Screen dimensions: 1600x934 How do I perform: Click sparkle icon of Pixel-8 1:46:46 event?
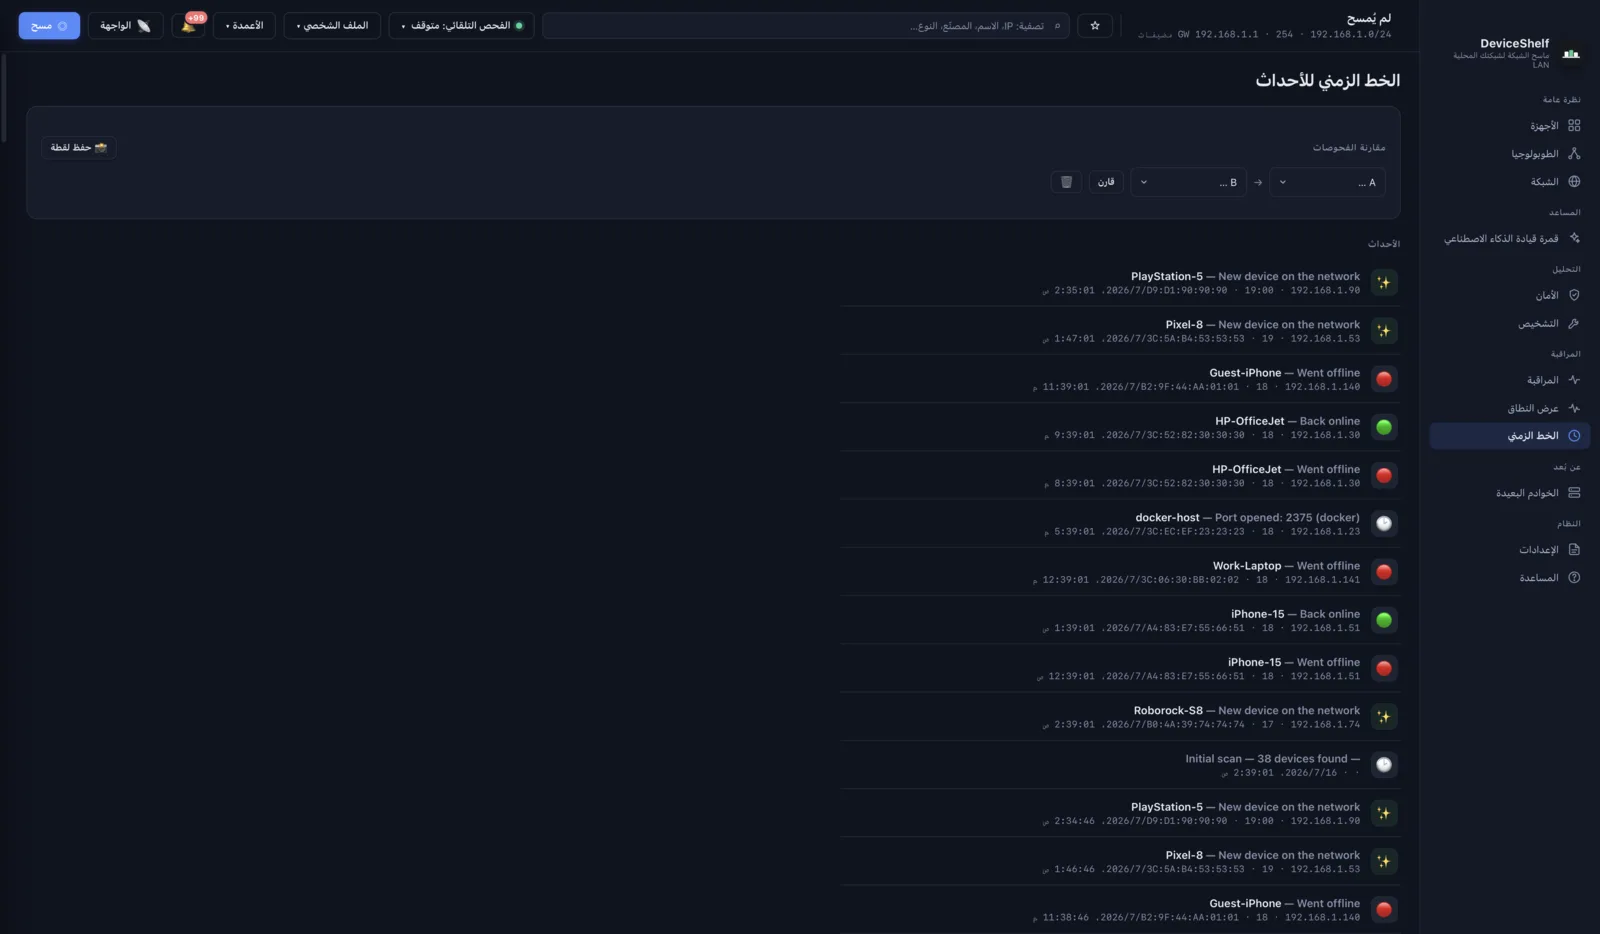[1384, 861]
